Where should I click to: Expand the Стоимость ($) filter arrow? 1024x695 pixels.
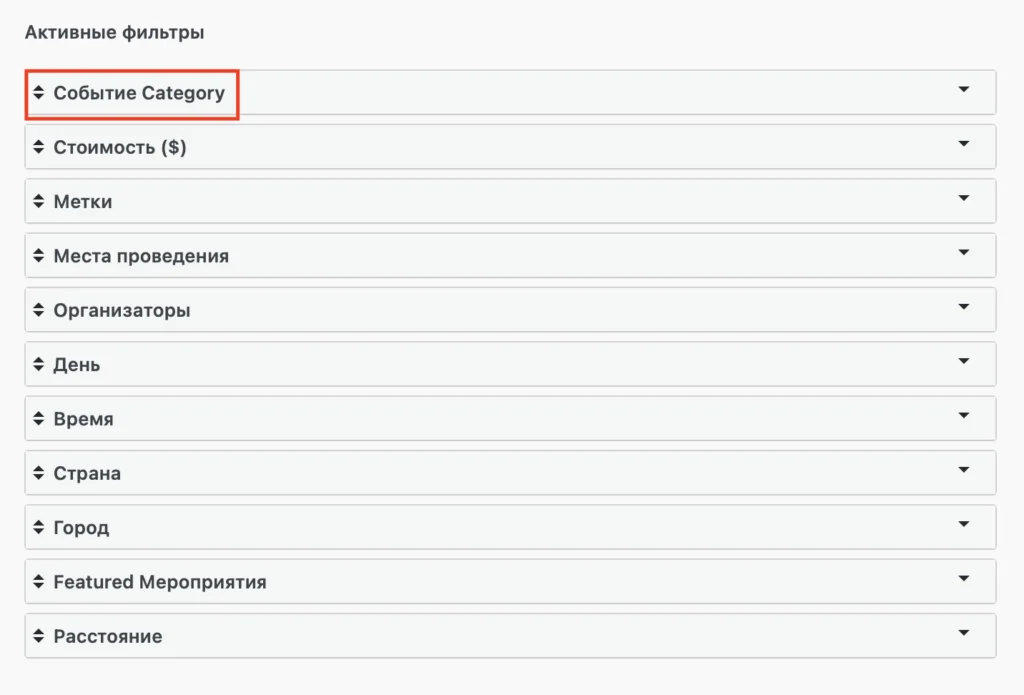(964, 144)
